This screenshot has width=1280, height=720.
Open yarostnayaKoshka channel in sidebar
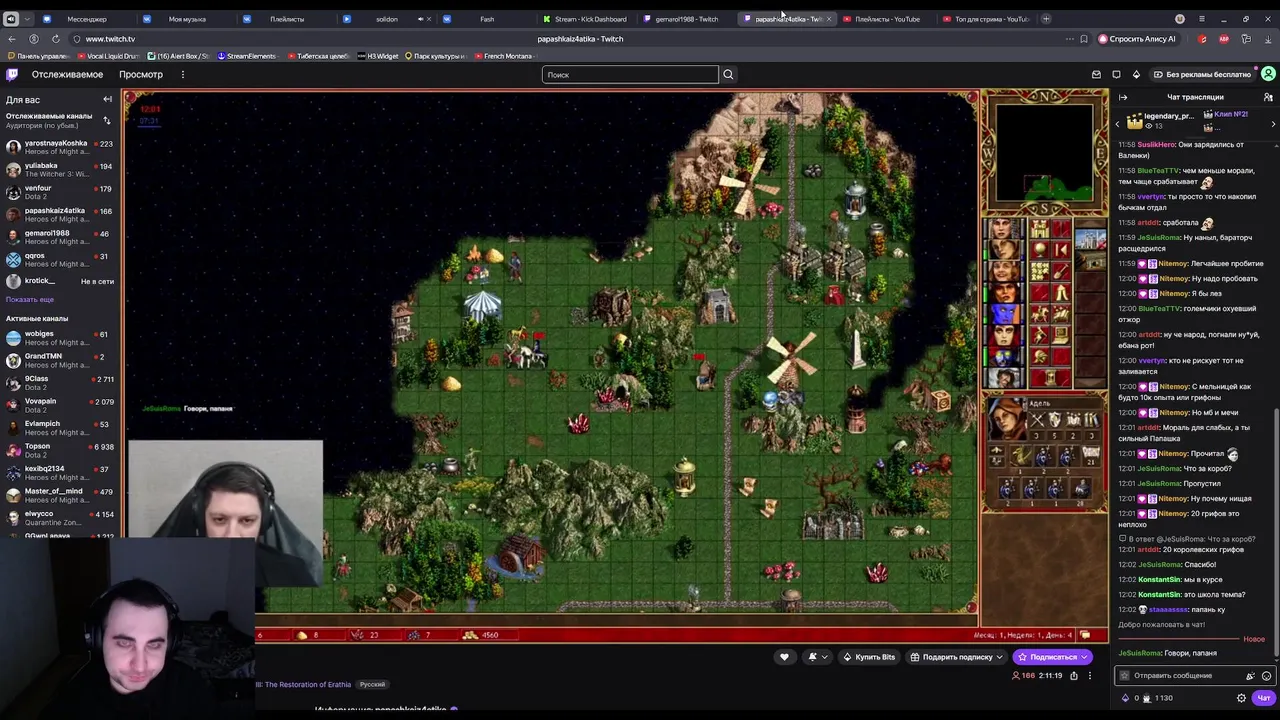pyautogui.click(x=58, y=147)
